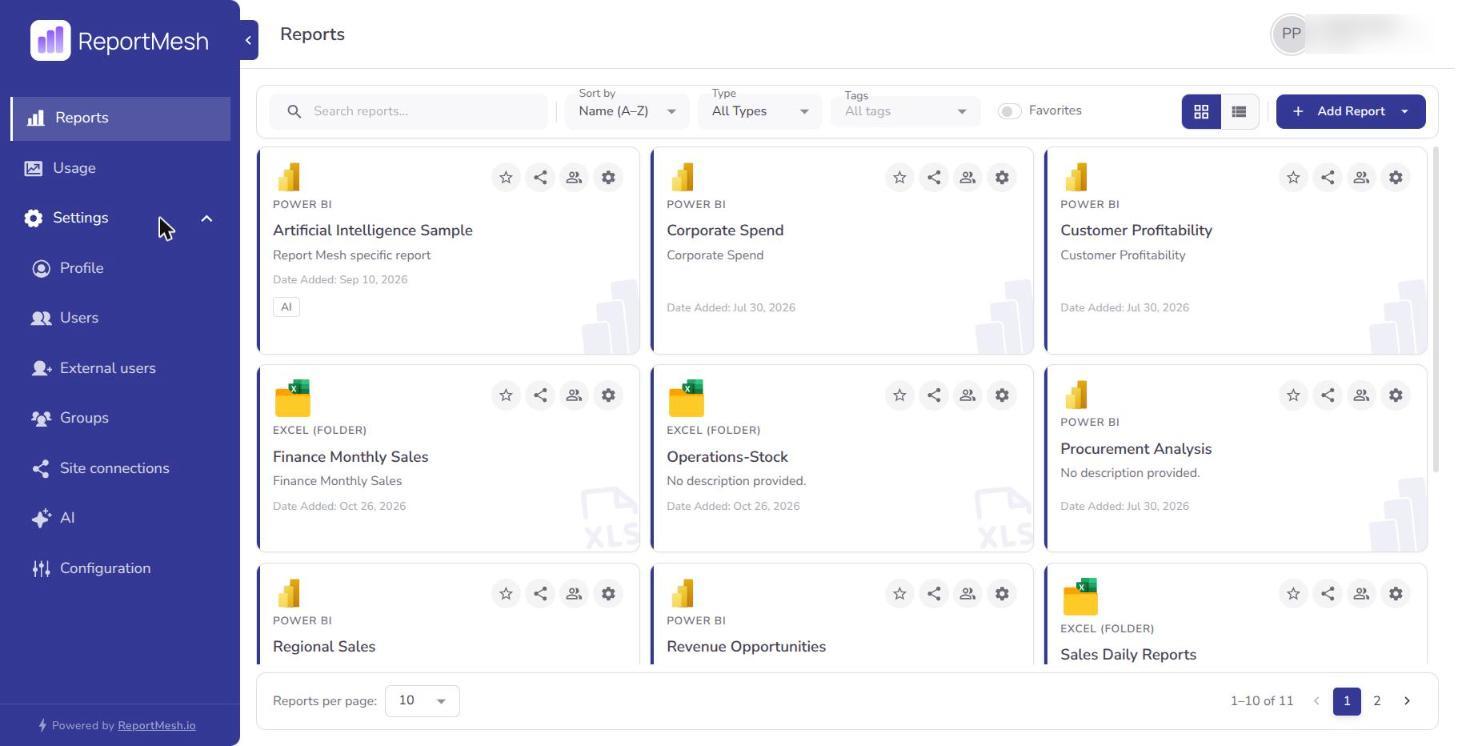This screenshot has height=746, width=1470.
Task: Star the Operations-Stock report
Action: [x=900, y=395]
